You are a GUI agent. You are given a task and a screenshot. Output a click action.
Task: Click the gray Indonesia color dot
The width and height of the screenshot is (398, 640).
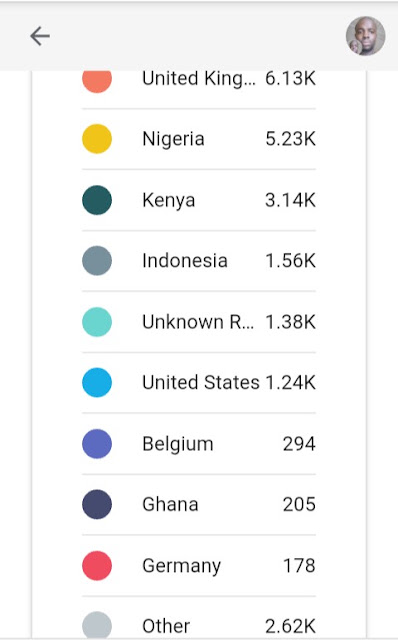click(97, 261)
